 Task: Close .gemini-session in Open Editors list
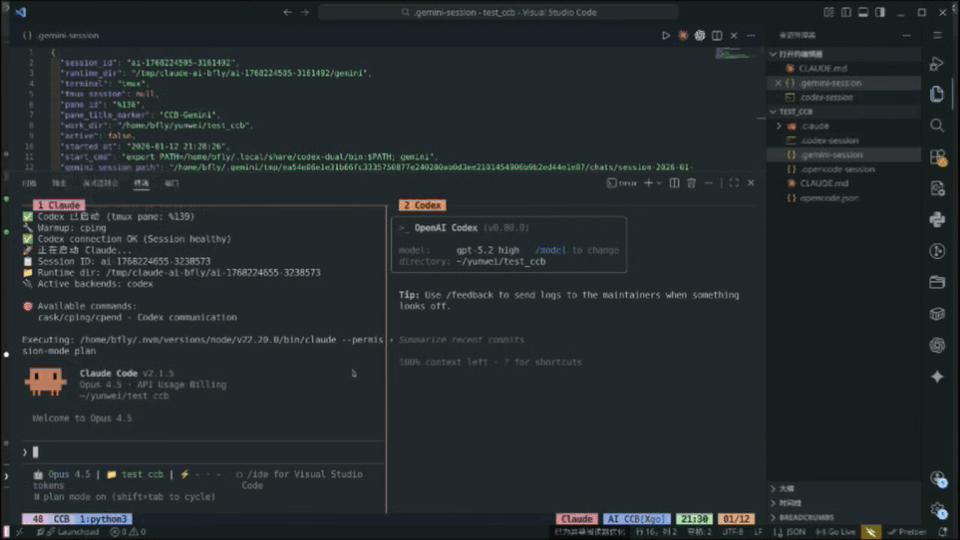click(x=778, y=83)
